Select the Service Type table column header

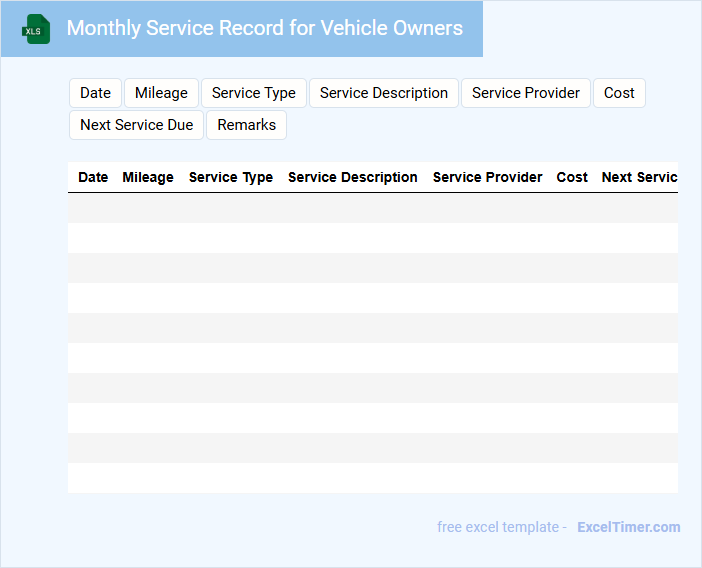[x=230, y=177]
